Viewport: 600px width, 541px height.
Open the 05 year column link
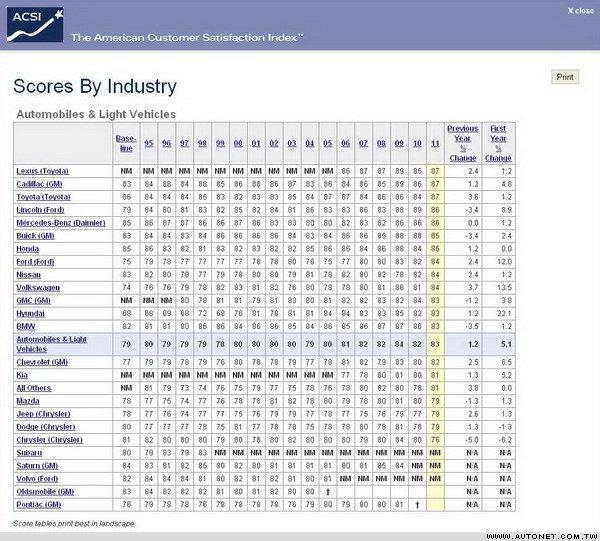pos(328,143)
